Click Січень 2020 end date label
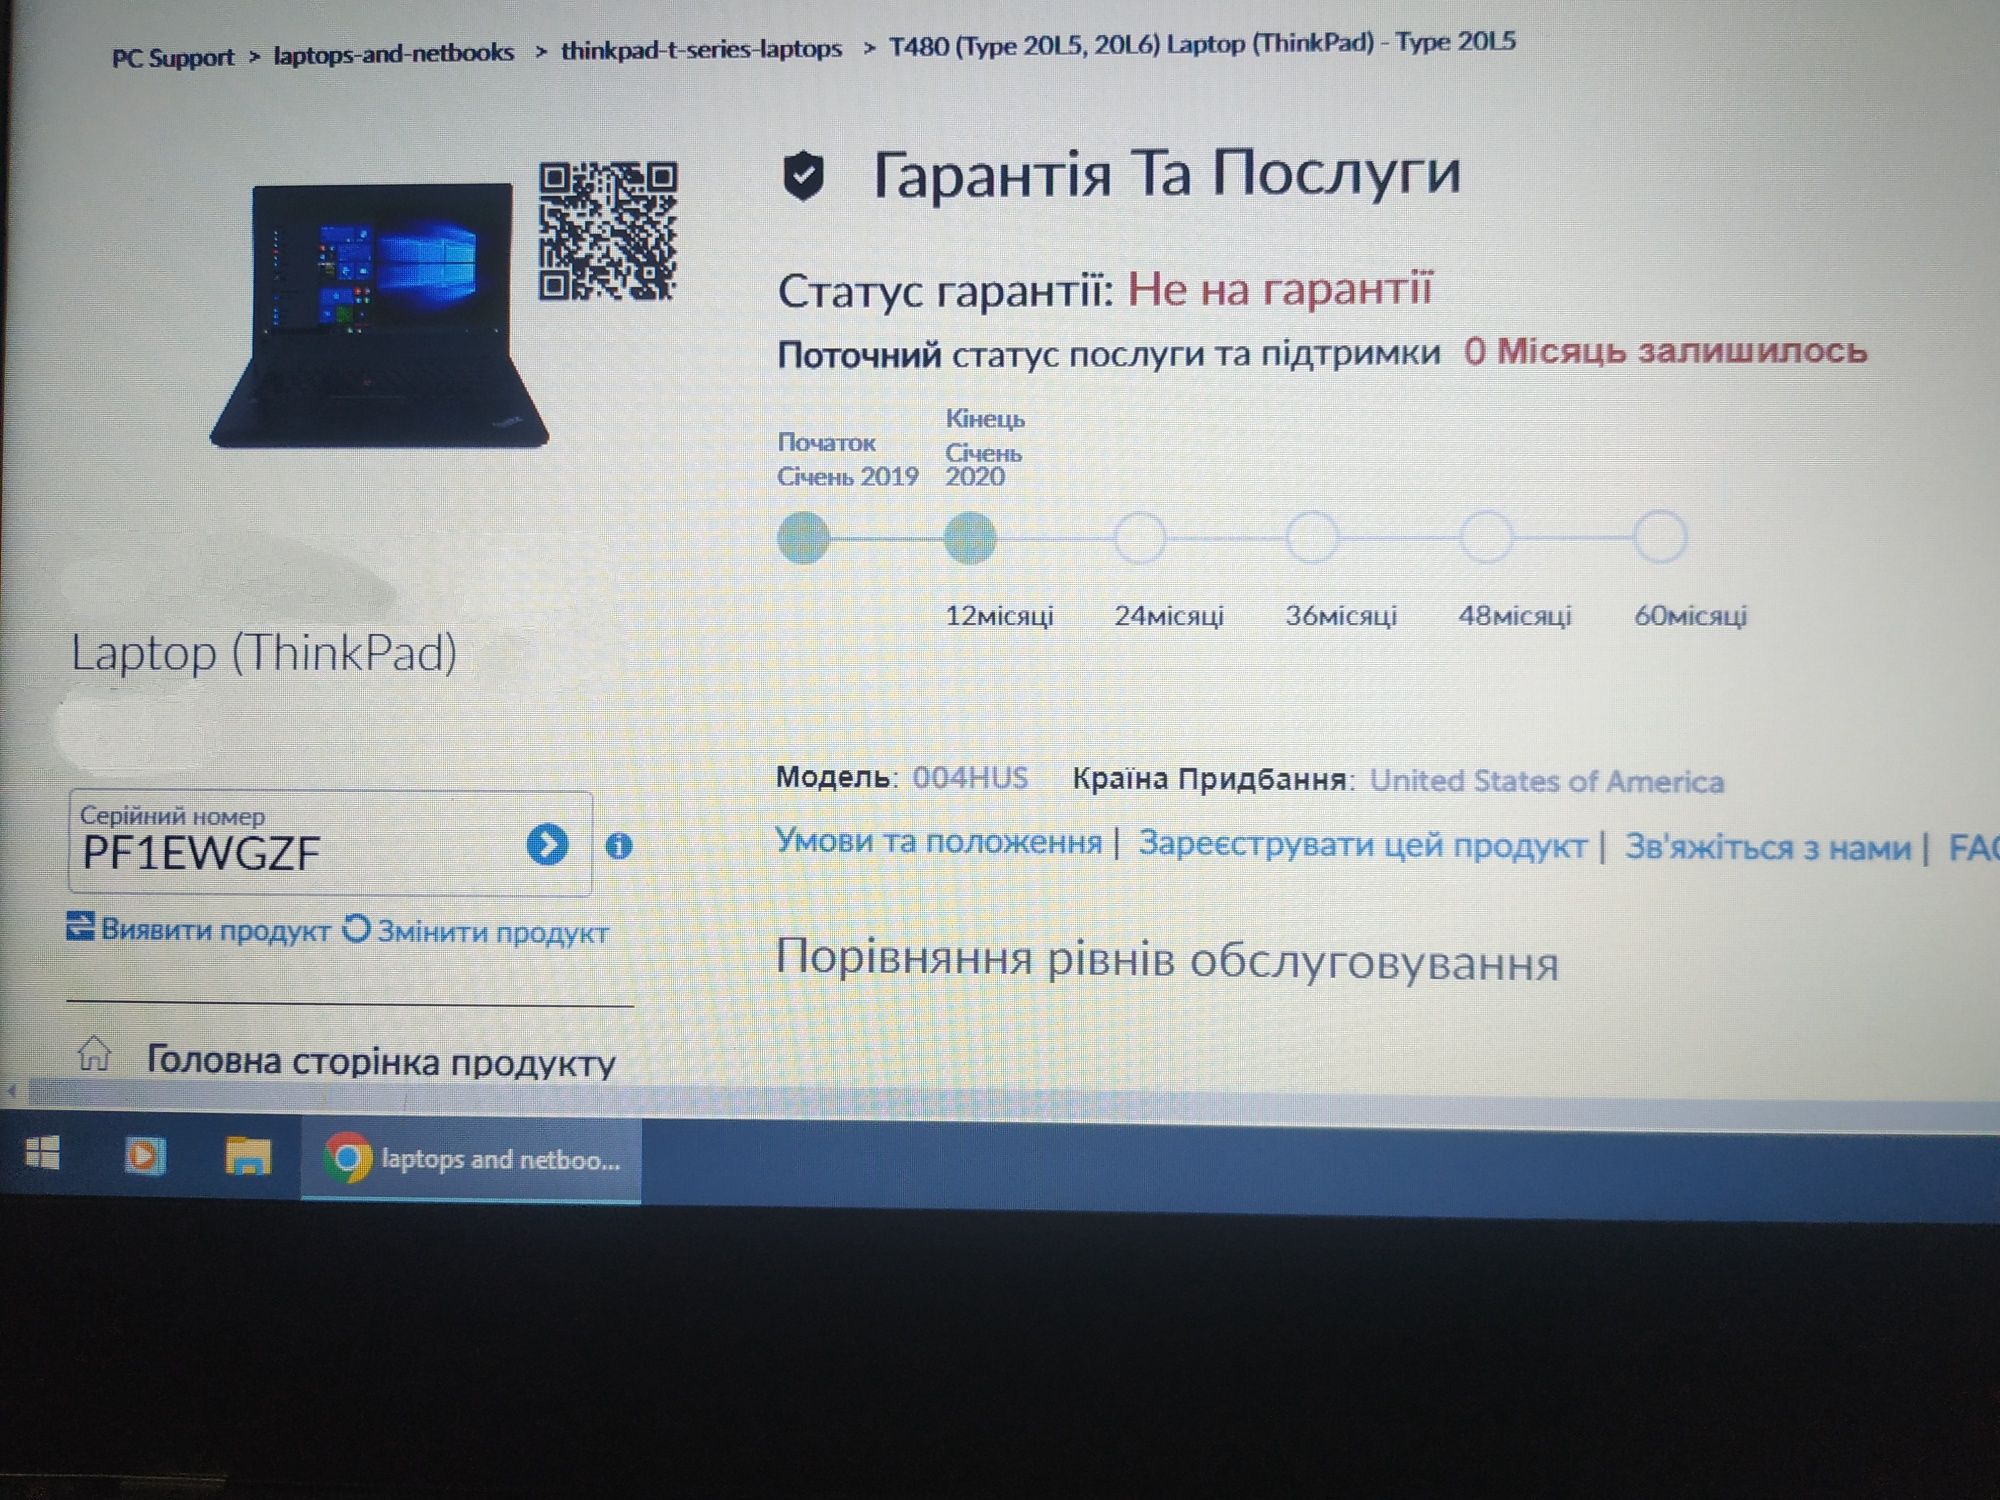2000x1500 pixels. (984, 465)
